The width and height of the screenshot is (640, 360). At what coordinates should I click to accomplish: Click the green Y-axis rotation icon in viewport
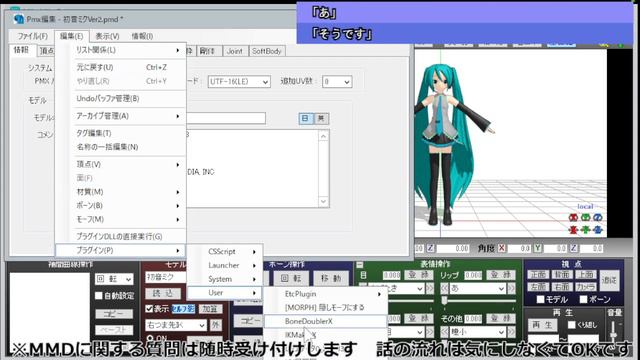586,218
